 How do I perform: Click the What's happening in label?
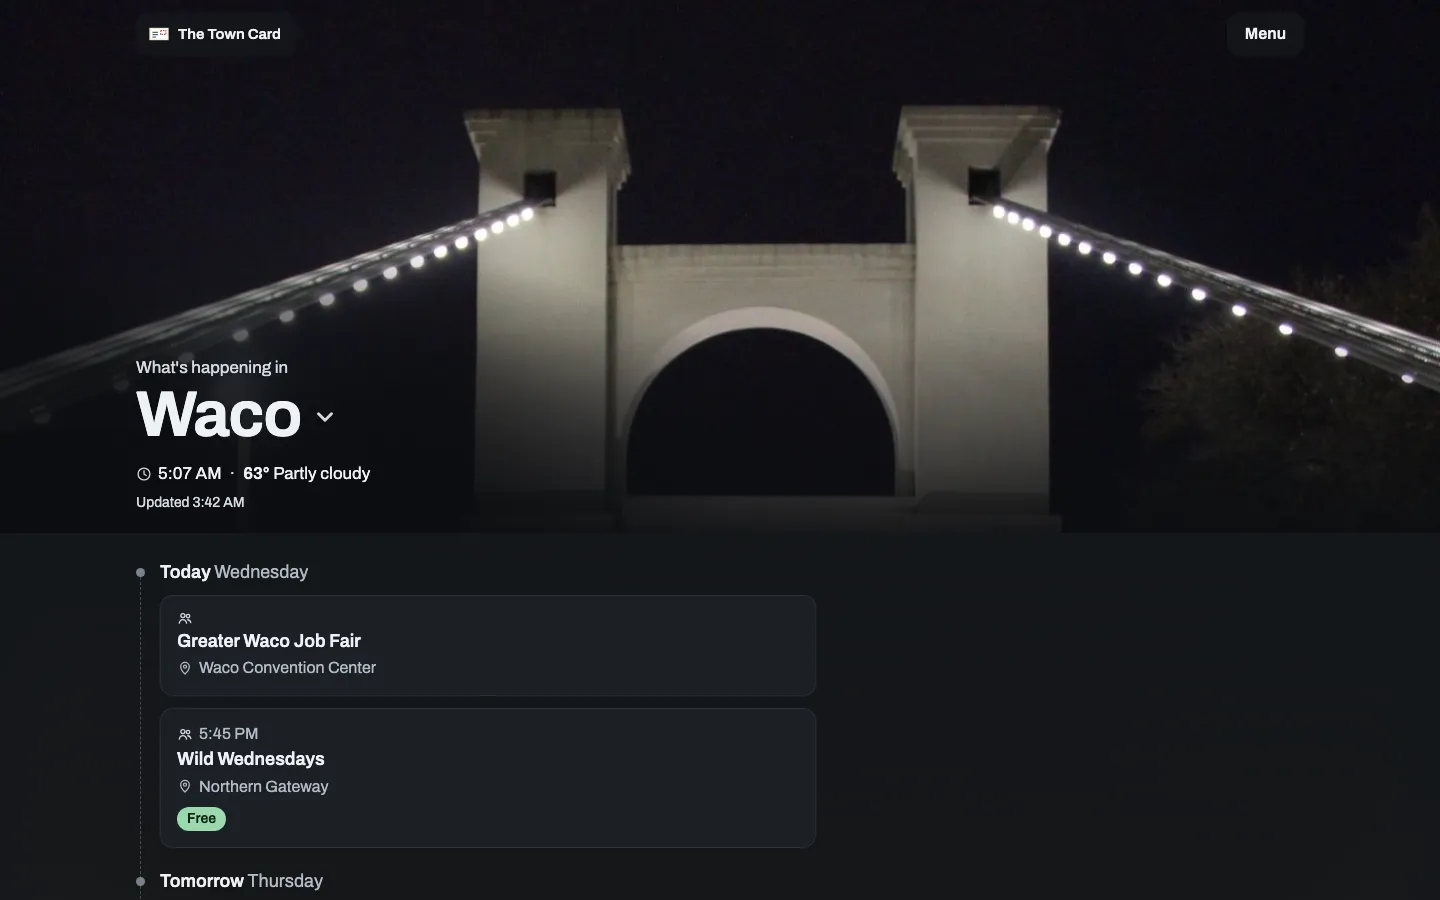click(212, 367)
